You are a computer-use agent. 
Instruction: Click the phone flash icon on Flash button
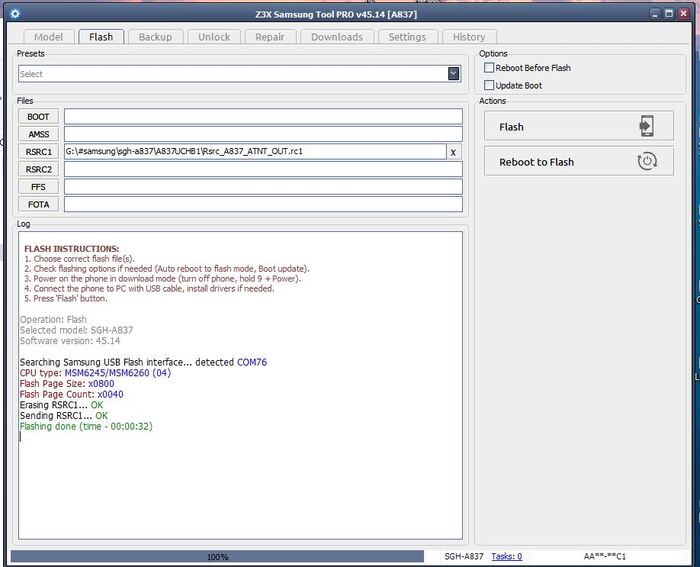point(647,126)
